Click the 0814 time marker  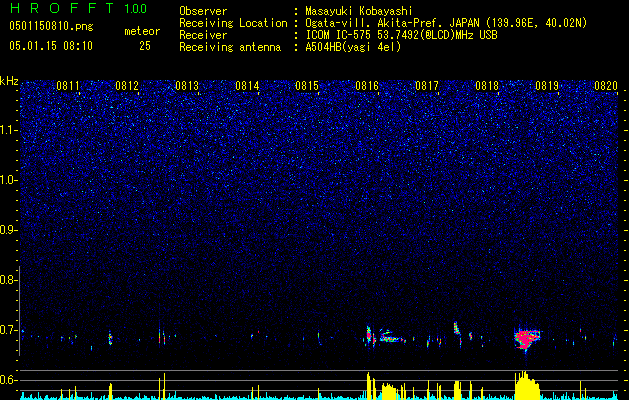(247, 86)
